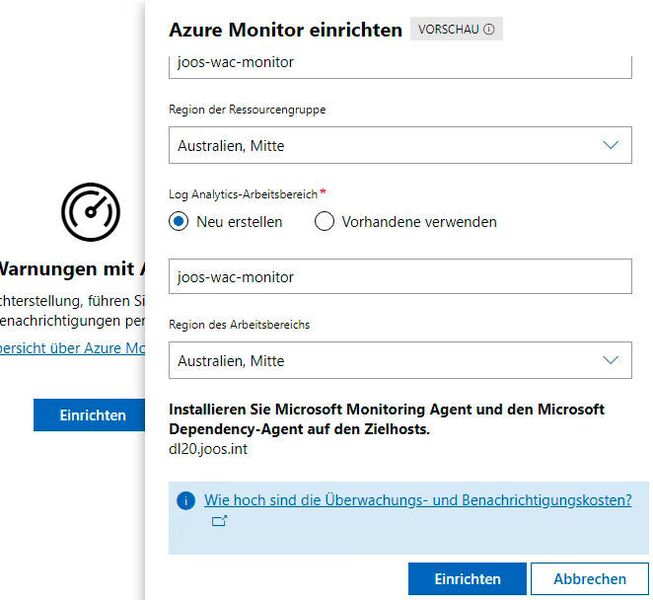Click the info icon beside VORSCHAU badge
The image size is (653, 600).
coord(489,29)
